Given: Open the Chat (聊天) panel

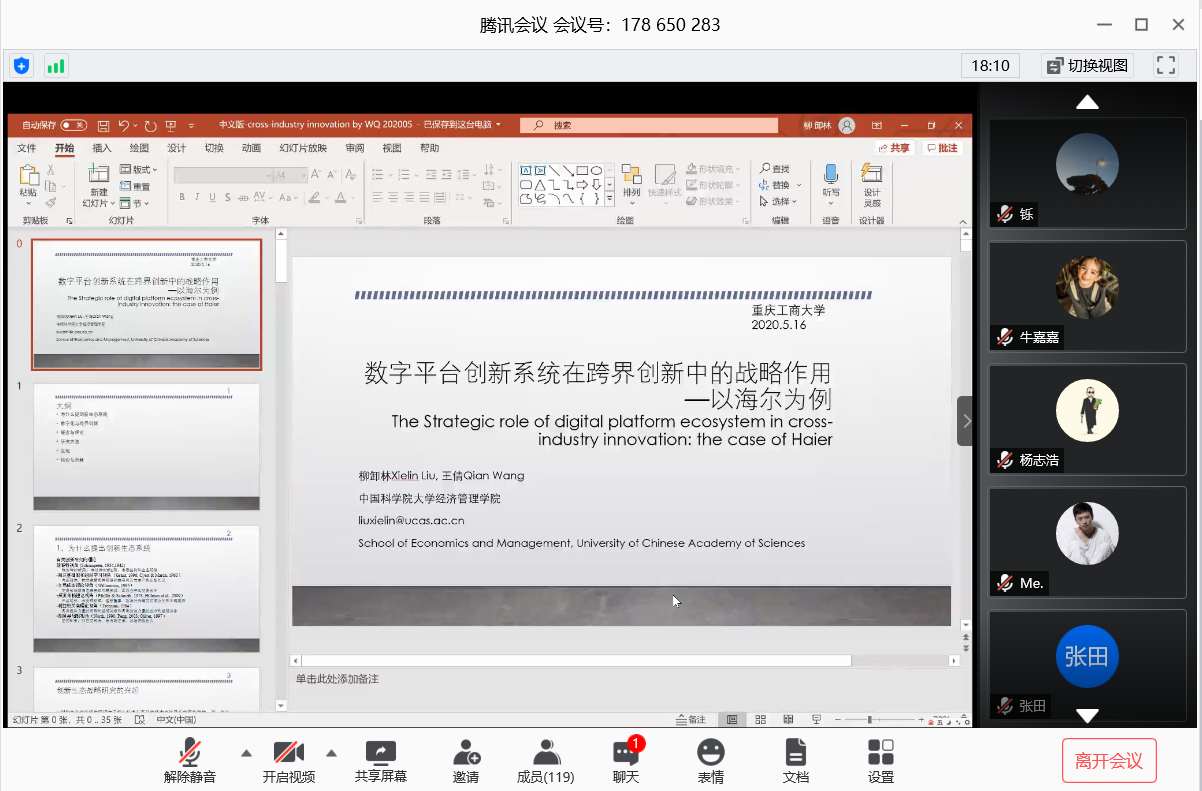Looking at the screenshot, I should click(x=626, y=753).
